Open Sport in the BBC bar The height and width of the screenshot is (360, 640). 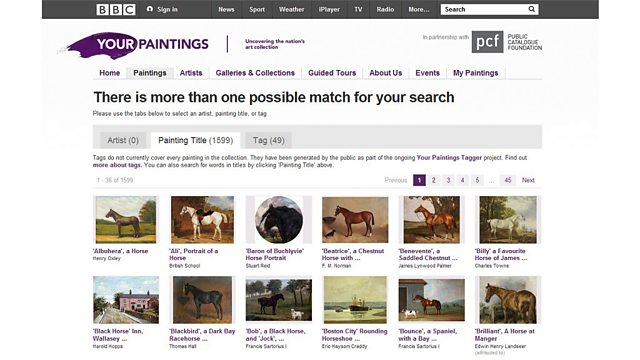tap(257, 9)
